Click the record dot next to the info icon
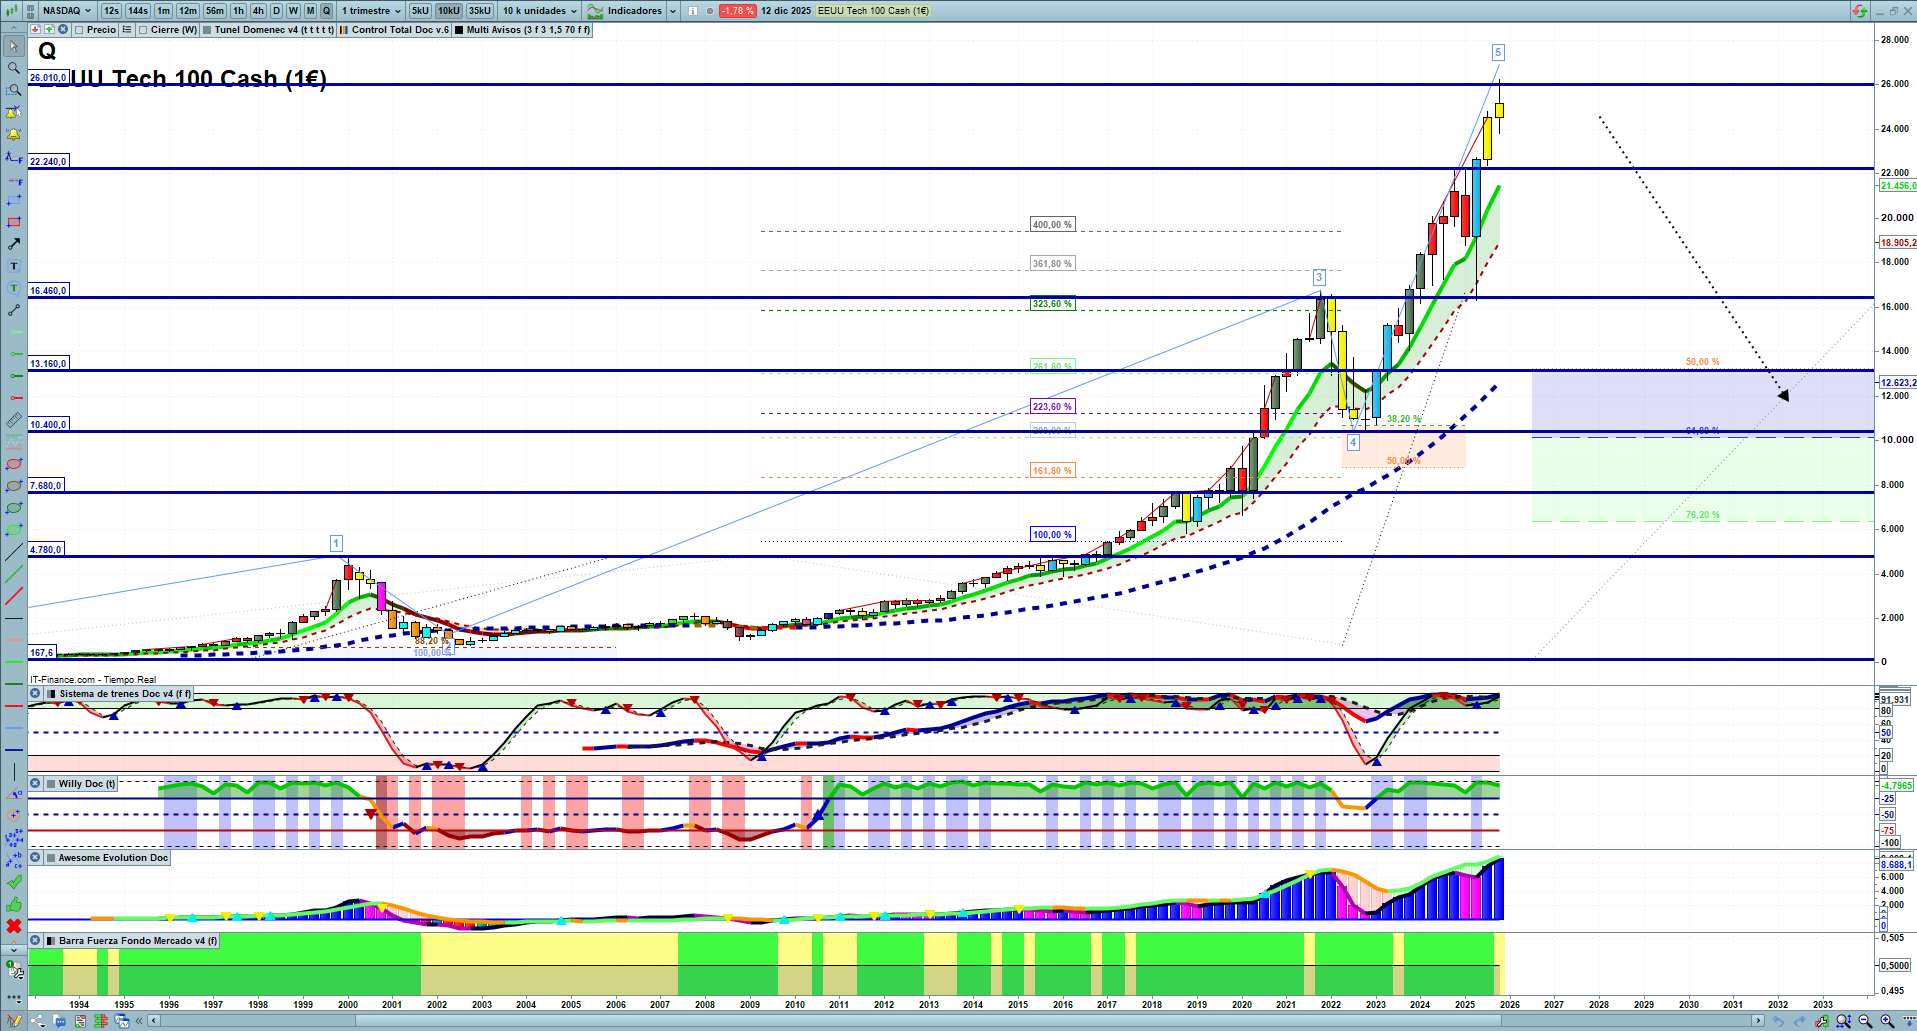This screenshot has width=1917, height=1031. 709,11
